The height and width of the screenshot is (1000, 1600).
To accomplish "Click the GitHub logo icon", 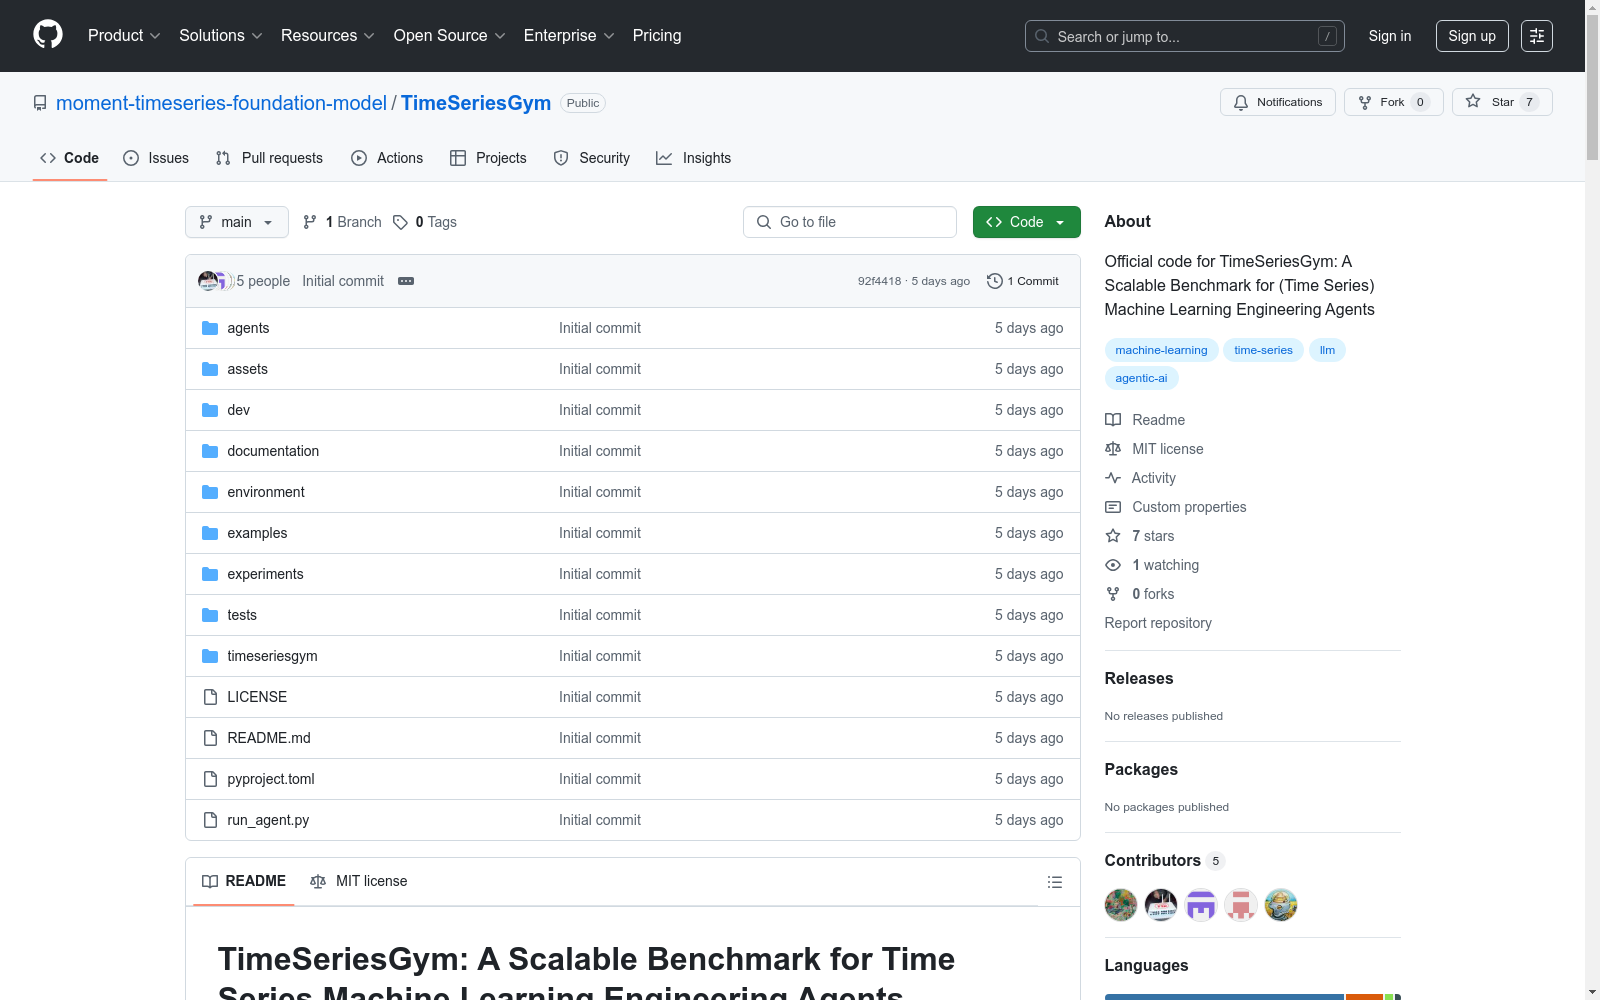I will coord(48,35).
